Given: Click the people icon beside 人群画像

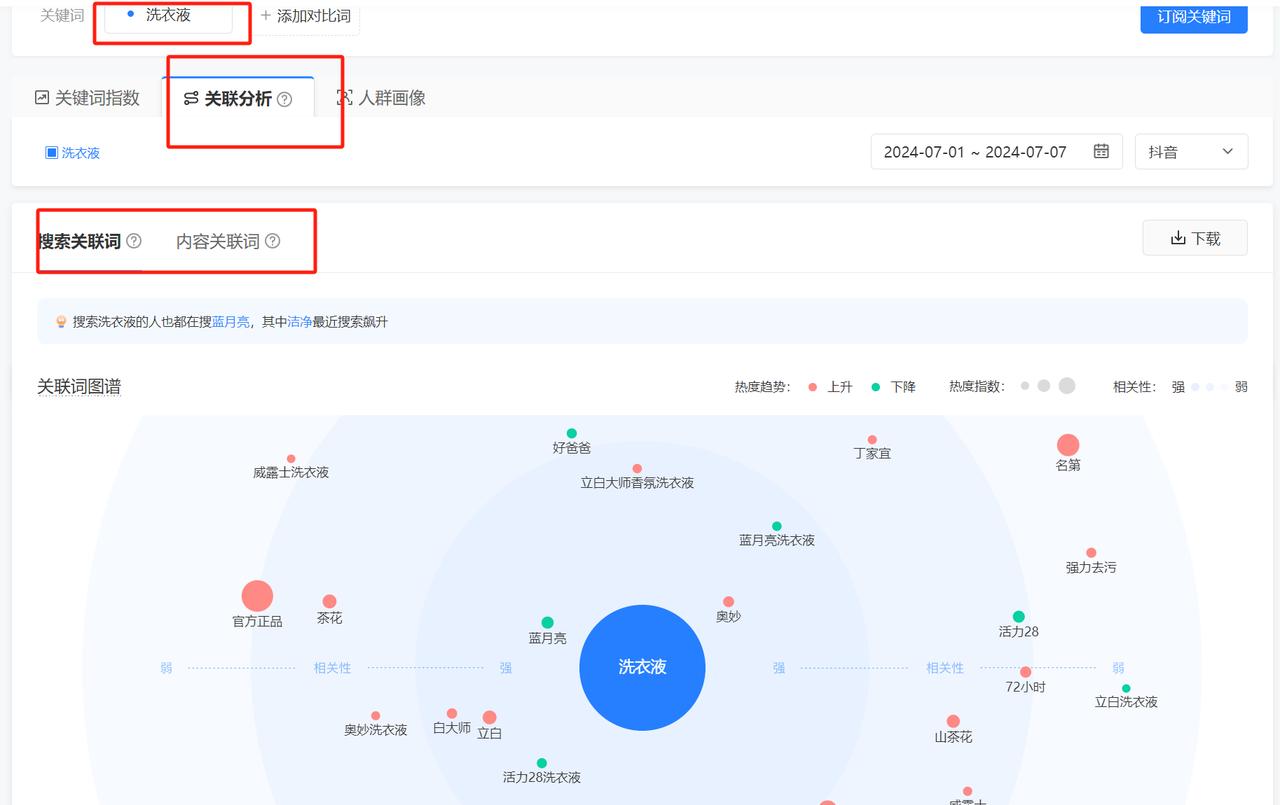Looking at the screenshot, I should click(x=344, y=98).
